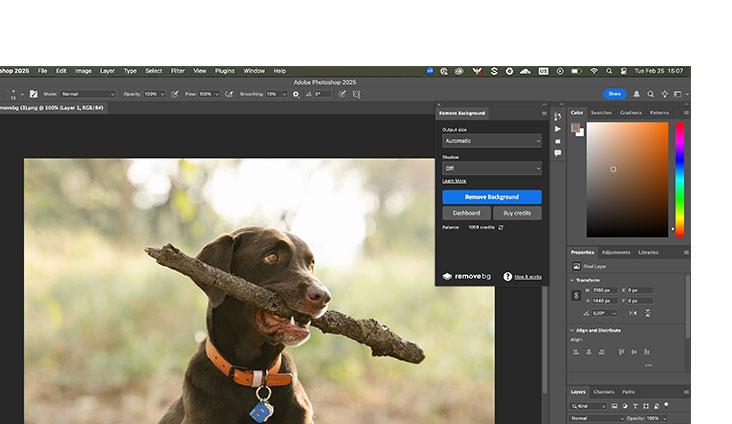The width and height of the screenshot is (732, 424).
Task: Open more align options ellipsis
Action: click(x=648, y=365)
